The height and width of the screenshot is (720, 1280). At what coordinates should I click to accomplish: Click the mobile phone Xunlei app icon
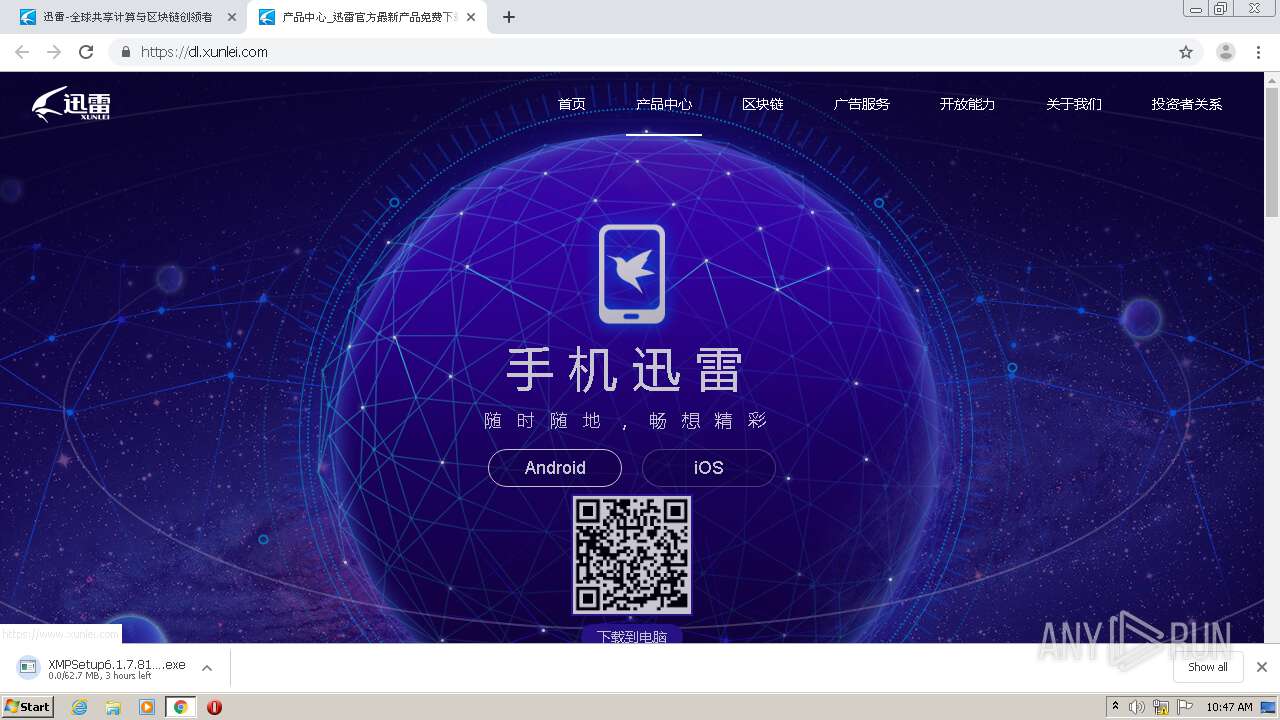632,274
